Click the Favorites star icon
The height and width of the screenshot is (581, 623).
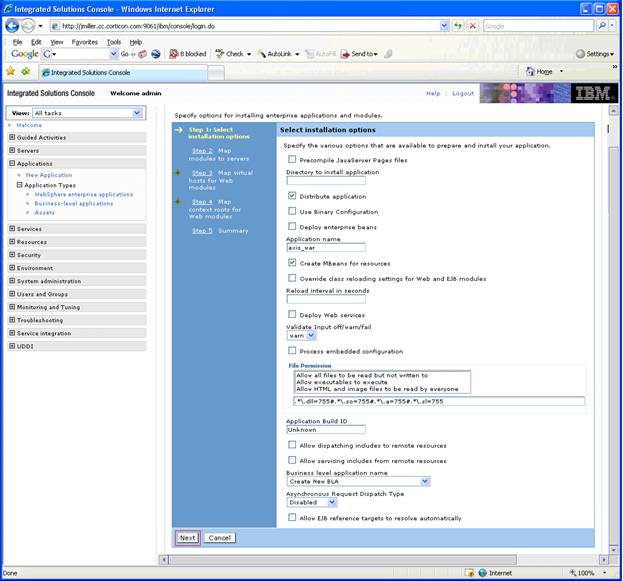(11, 72)
